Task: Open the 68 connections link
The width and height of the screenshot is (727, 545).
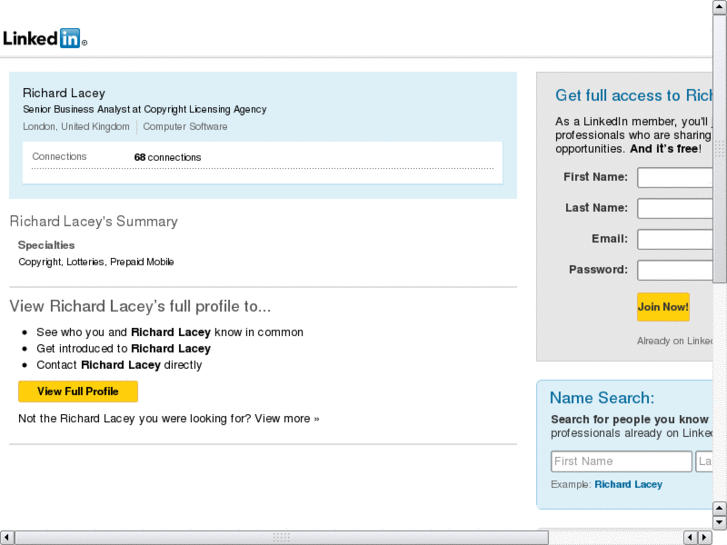Action: [167, 157]
